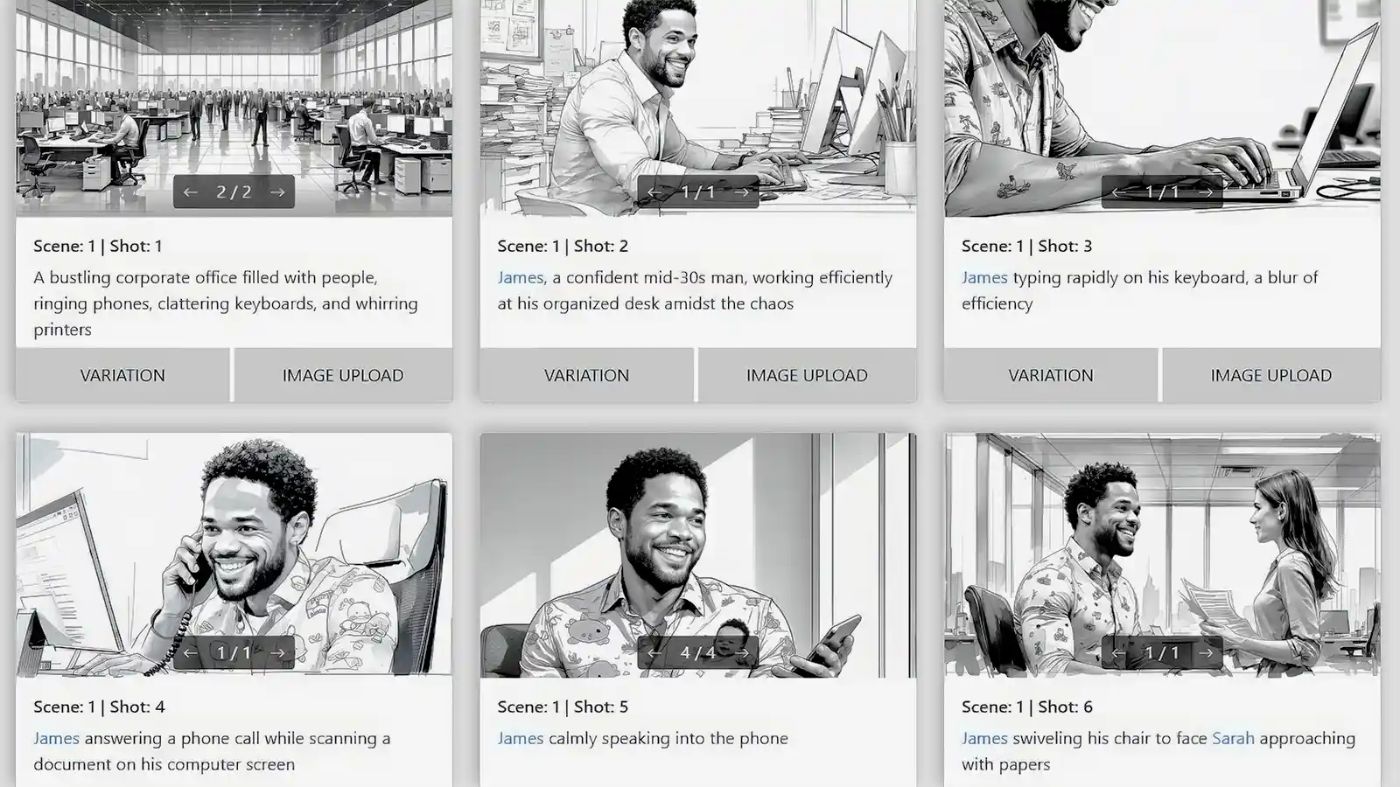Go to next image in Shot 1
Viewport: 1400px width, 787px height.
[x=277, y=192]
